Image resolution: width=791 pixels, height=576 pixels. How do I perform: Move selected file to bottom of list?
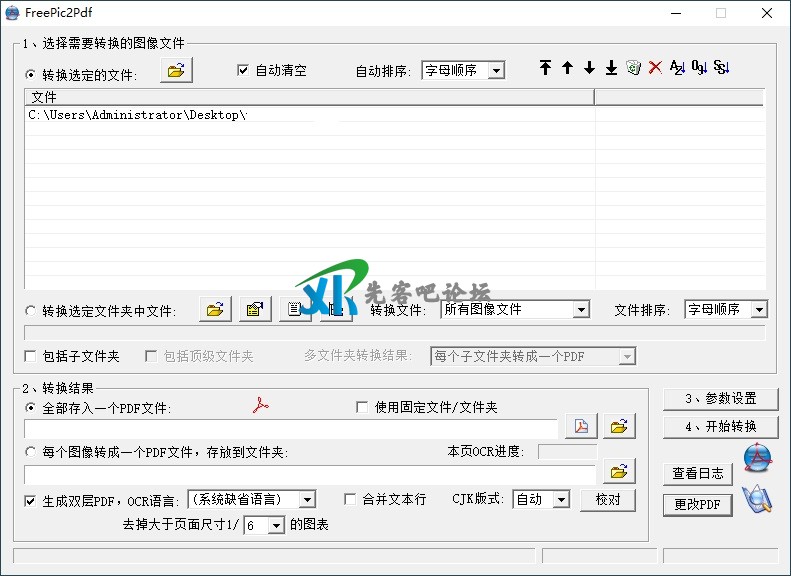click(x=611, y=68)
